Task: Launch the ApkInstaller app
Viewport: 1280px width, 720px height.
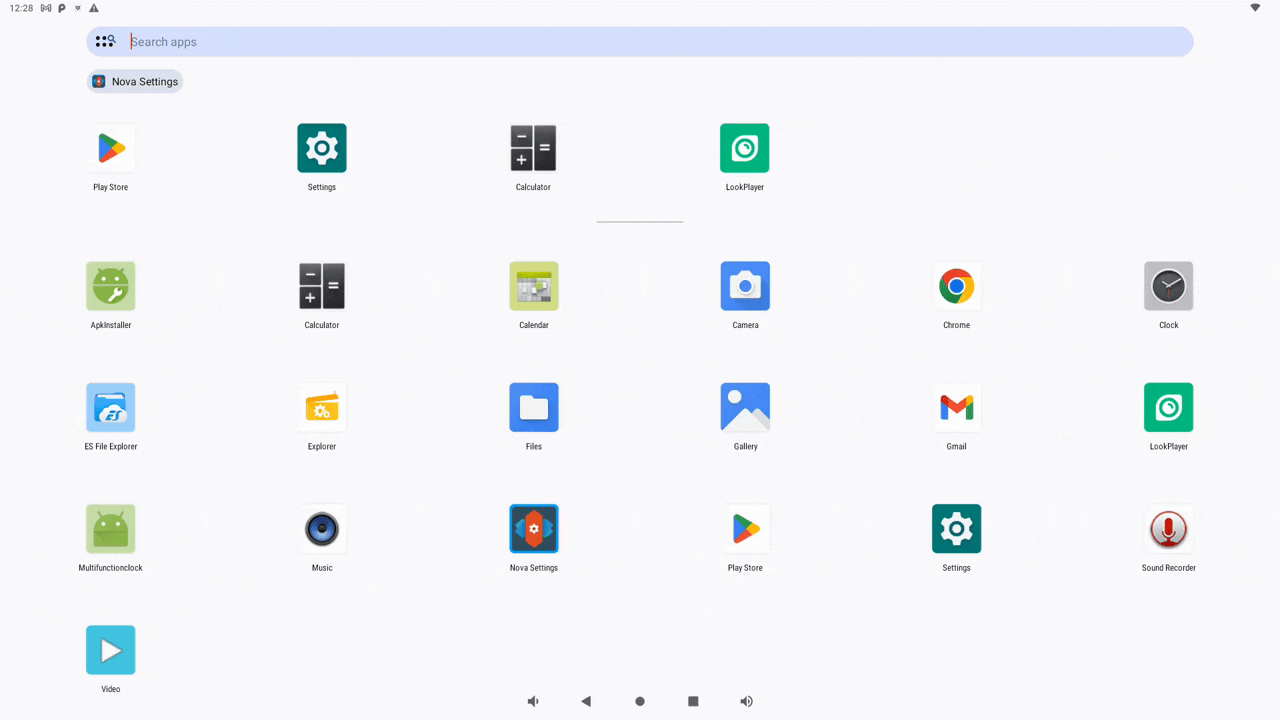Action: click(x=110, y=285)
